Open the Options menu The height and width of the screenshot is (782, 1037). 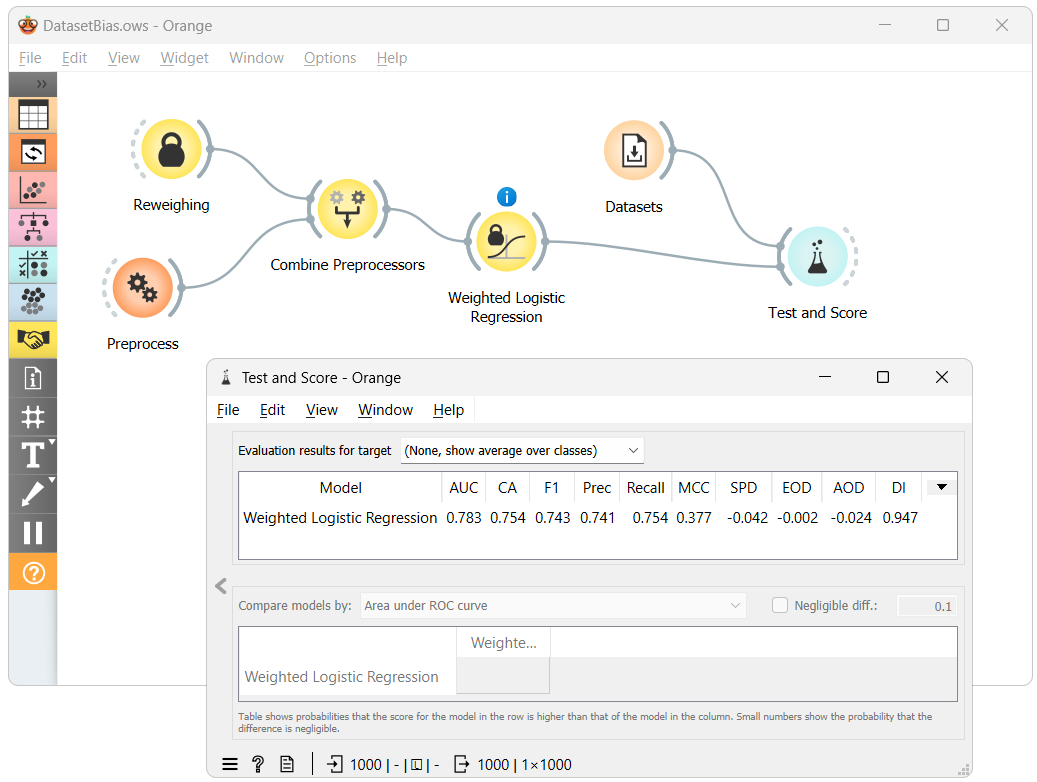click(x=330, y=58)
